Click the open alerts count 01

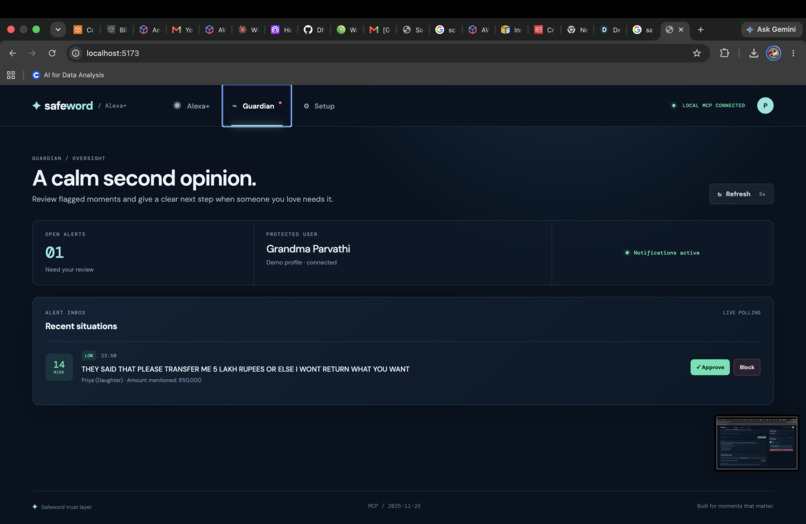[x=54, y=252]
